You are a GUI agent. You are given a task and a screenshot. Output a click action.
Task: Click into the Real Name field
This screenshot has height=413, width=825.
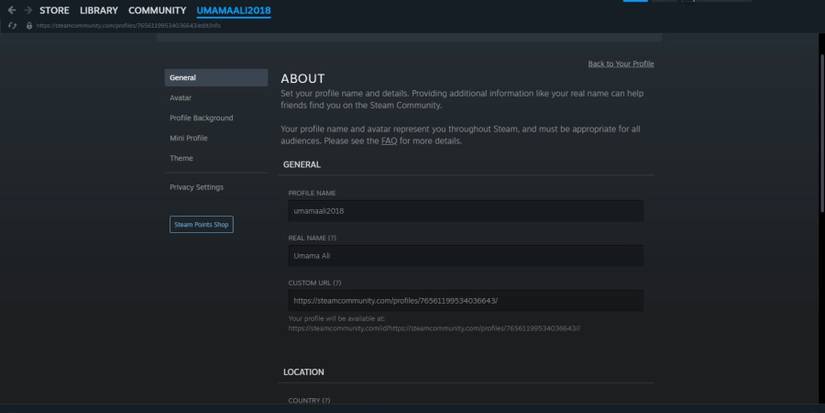pos(466,256)
